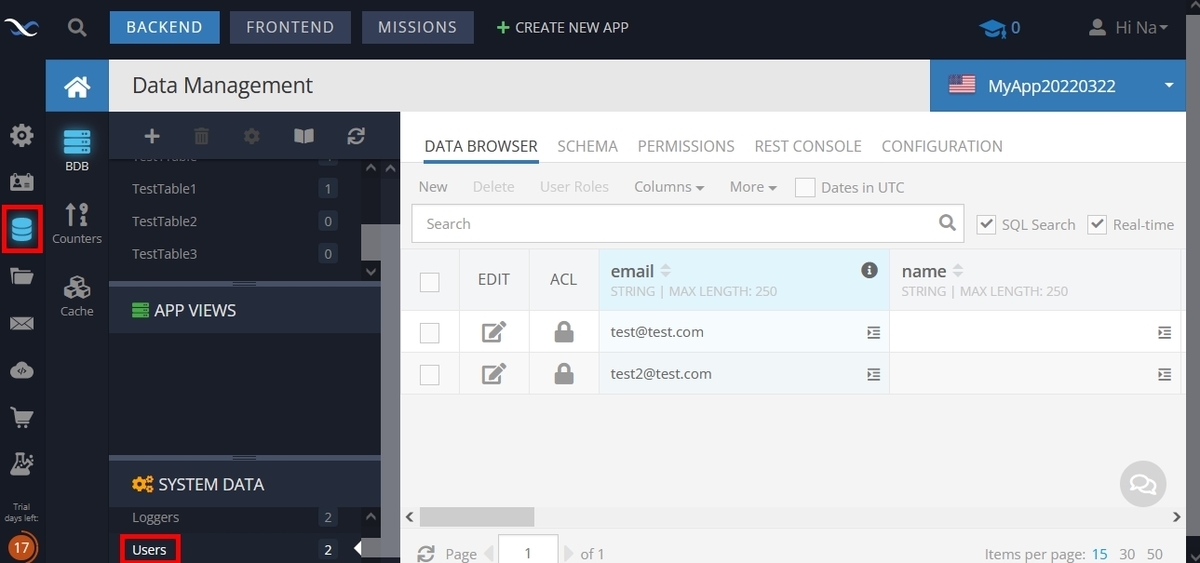Toggle SQL Search checkbox
The width and height of the screenshot is (1200, 563).
pos(986,224)
